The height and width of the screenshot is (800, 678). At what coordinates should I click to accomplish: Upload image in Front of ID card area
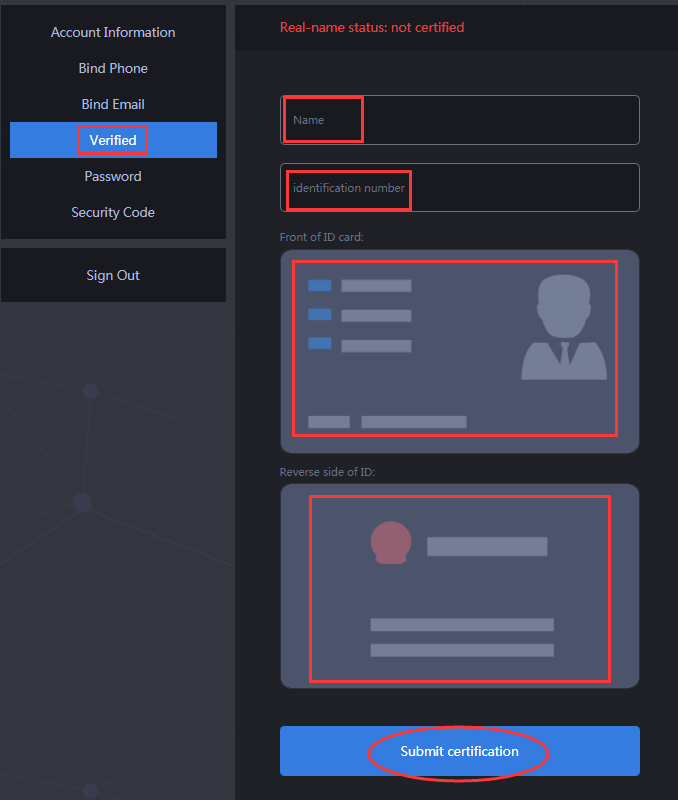tap(459, 351)
